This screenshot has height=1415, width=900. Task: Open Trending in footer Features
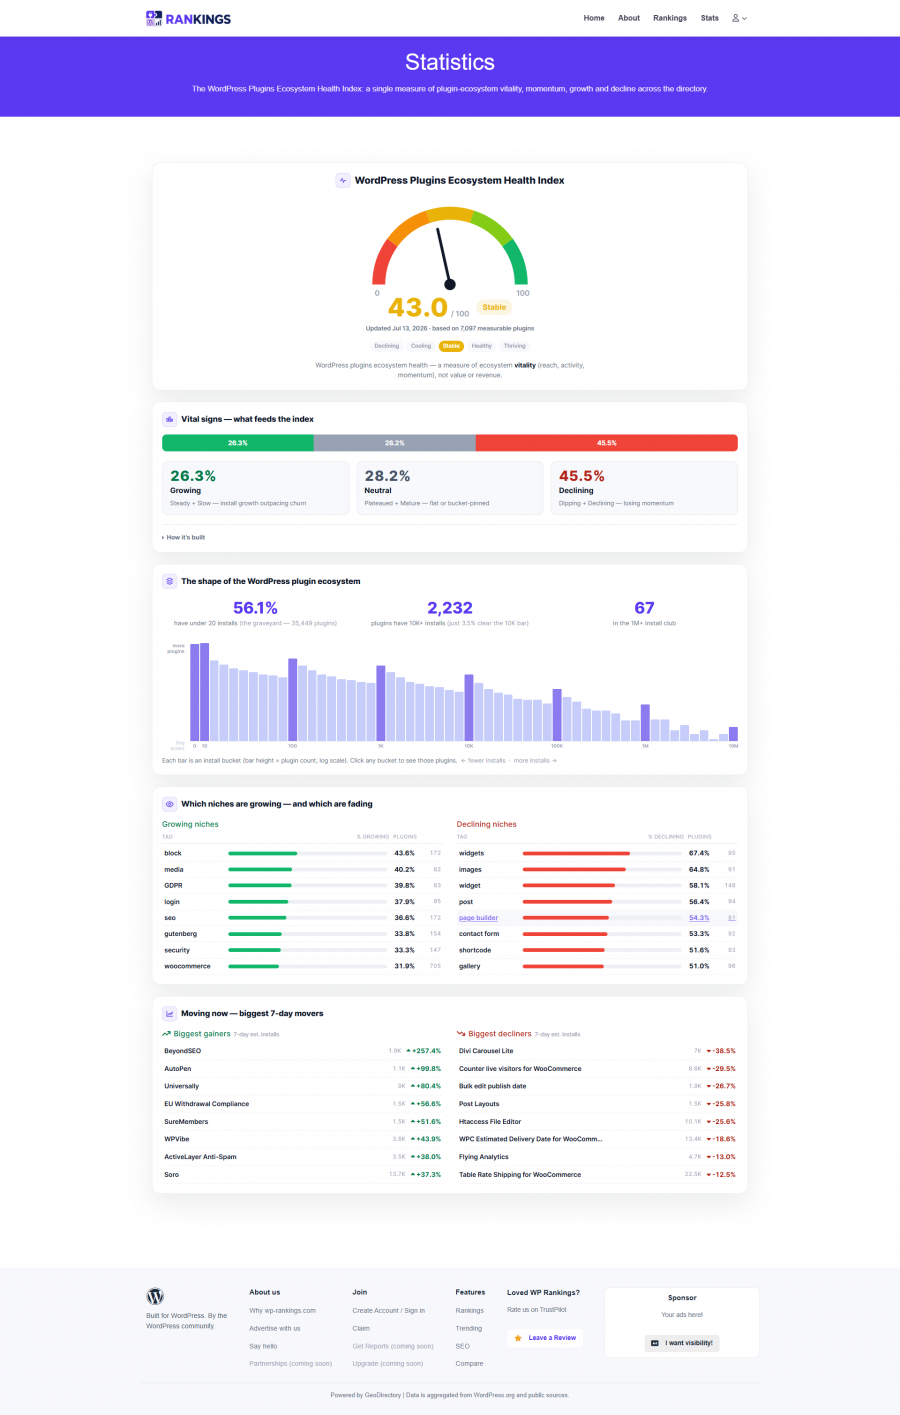click(469, 1328)
